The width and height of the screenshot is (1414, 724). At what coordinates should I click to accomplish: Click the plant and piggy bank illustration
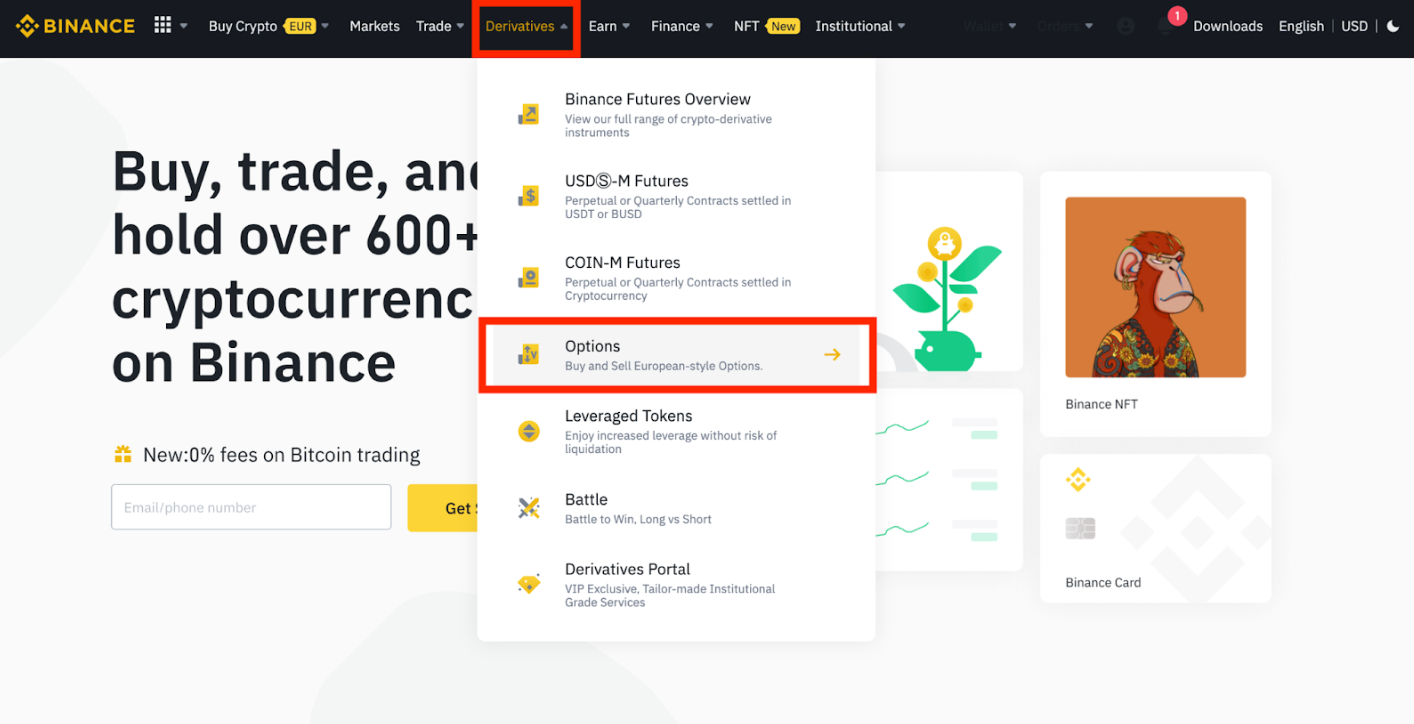945,300
